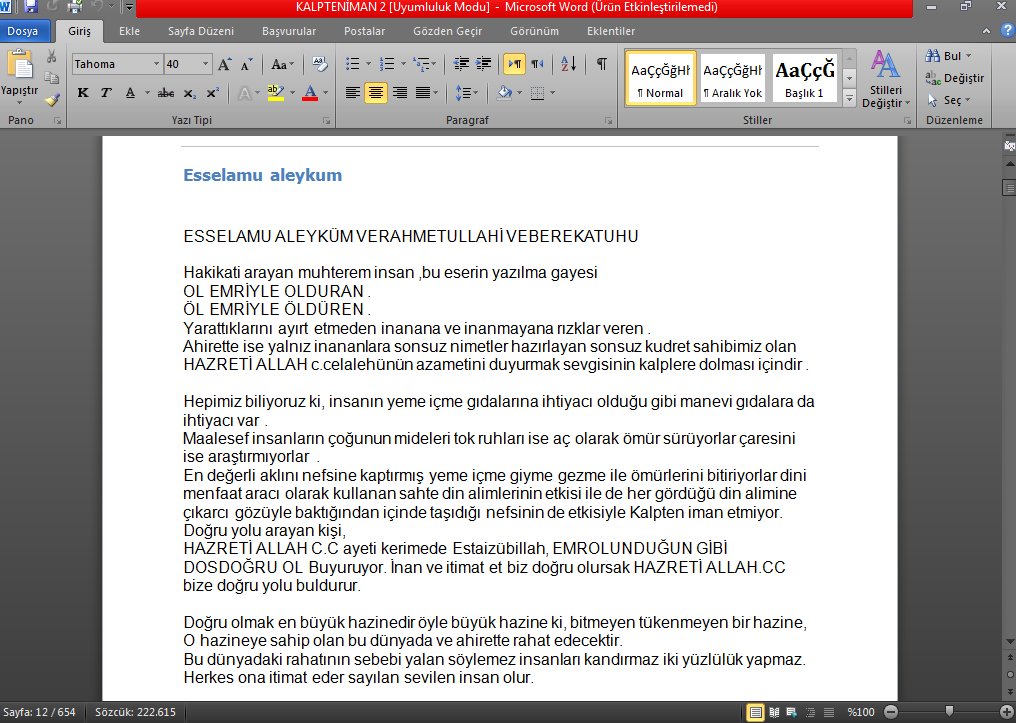The height and width of the screenshot is (723, 1016).
Task: Click the Cut scissors icon
Action: point(52,57)
